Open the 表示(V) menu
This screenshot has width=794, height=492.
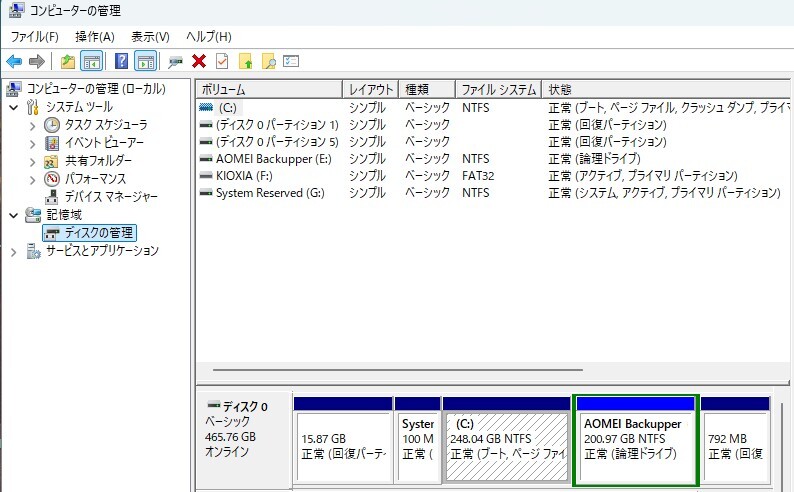150,36
